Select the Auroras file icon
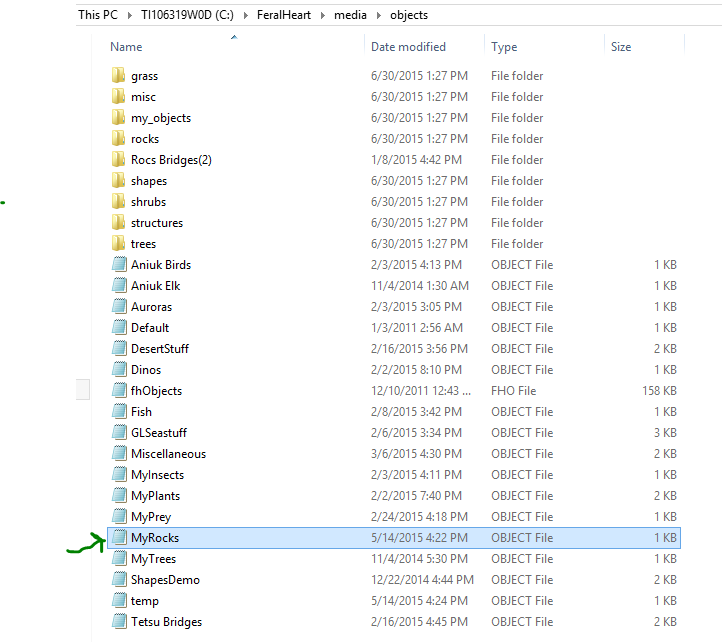This screenshot has height=642, width=722. 119,306
